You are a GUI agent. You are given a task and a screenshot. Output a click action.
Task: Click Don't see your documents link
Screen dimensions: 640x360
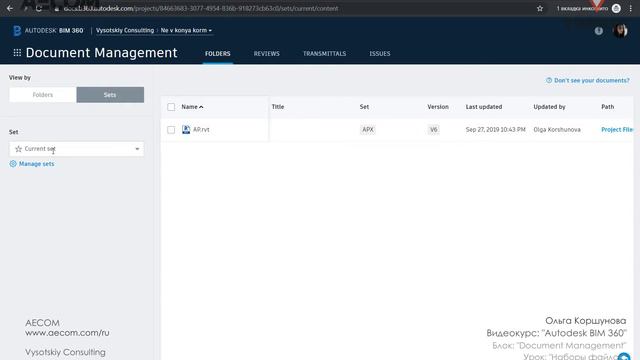588,80
